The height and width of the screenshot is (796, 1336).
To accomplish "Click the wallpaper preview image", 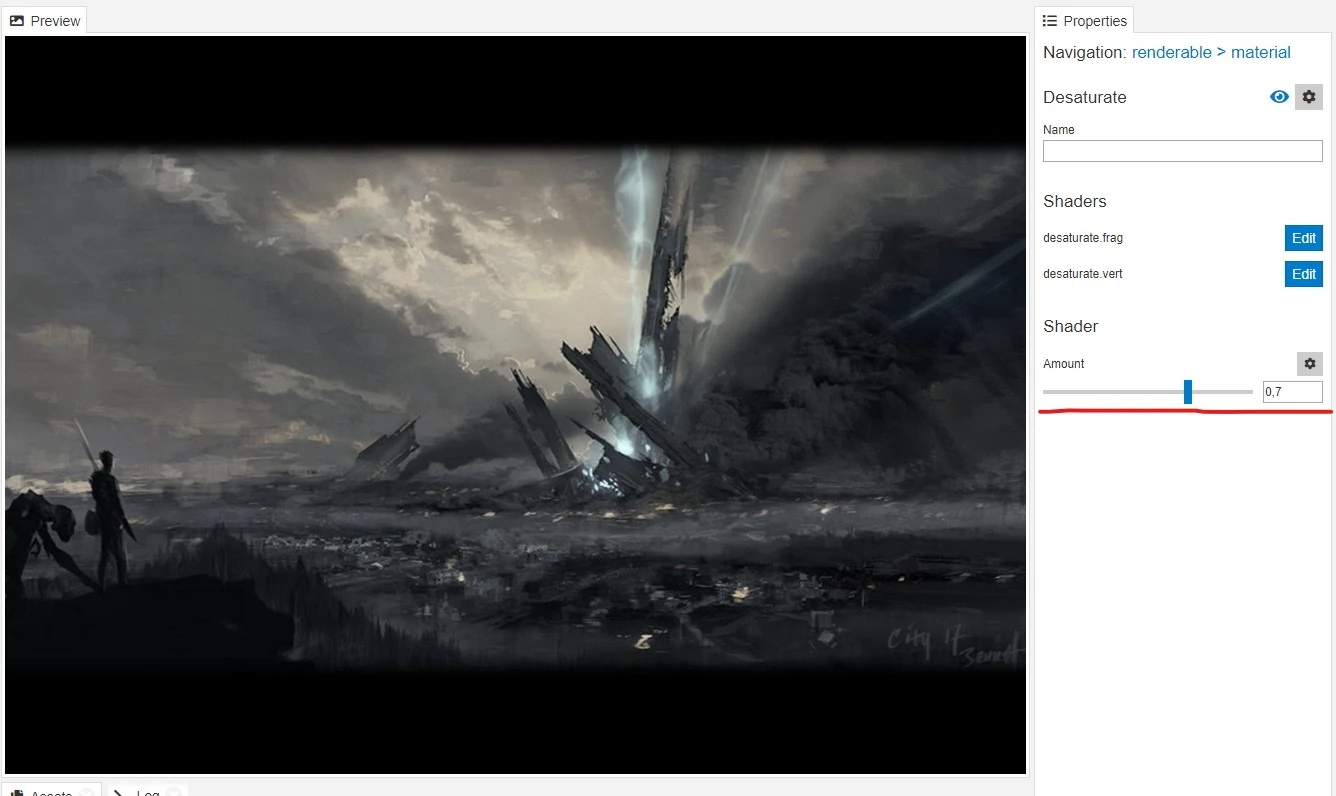I will click(516, 405).
